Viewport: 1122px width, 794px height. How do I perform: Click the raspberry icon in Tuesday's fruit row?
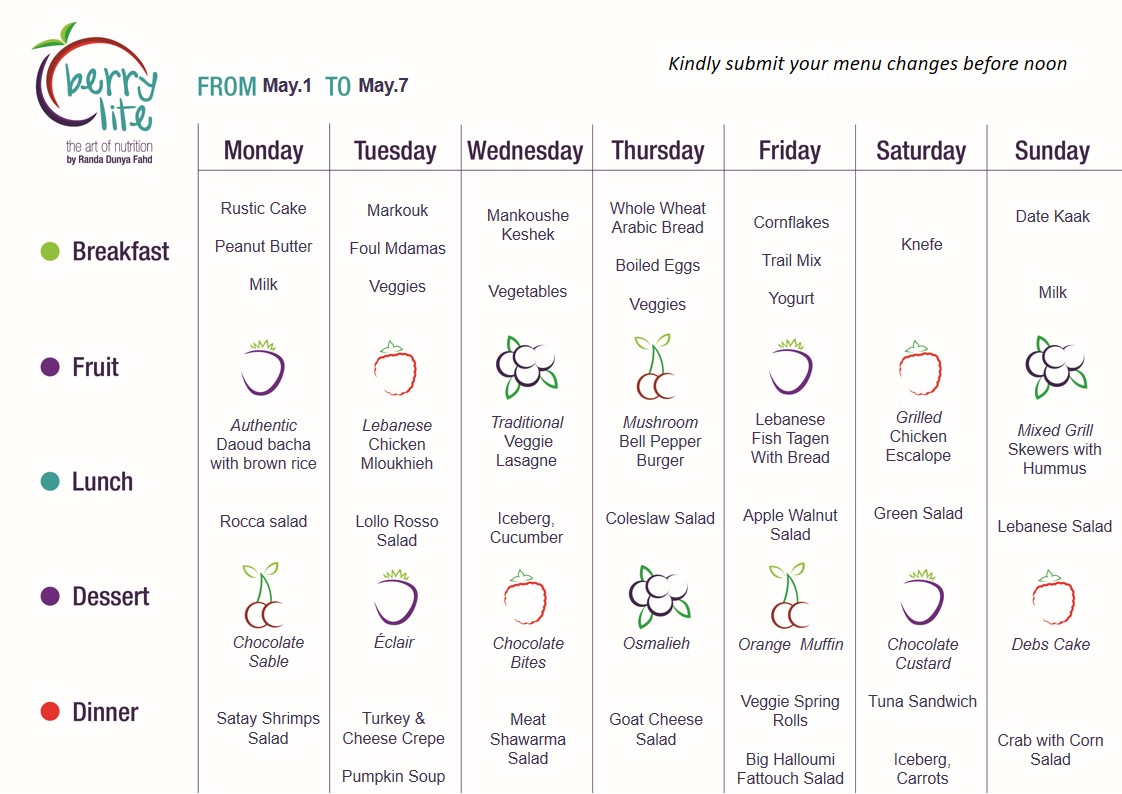coord(395,368)
